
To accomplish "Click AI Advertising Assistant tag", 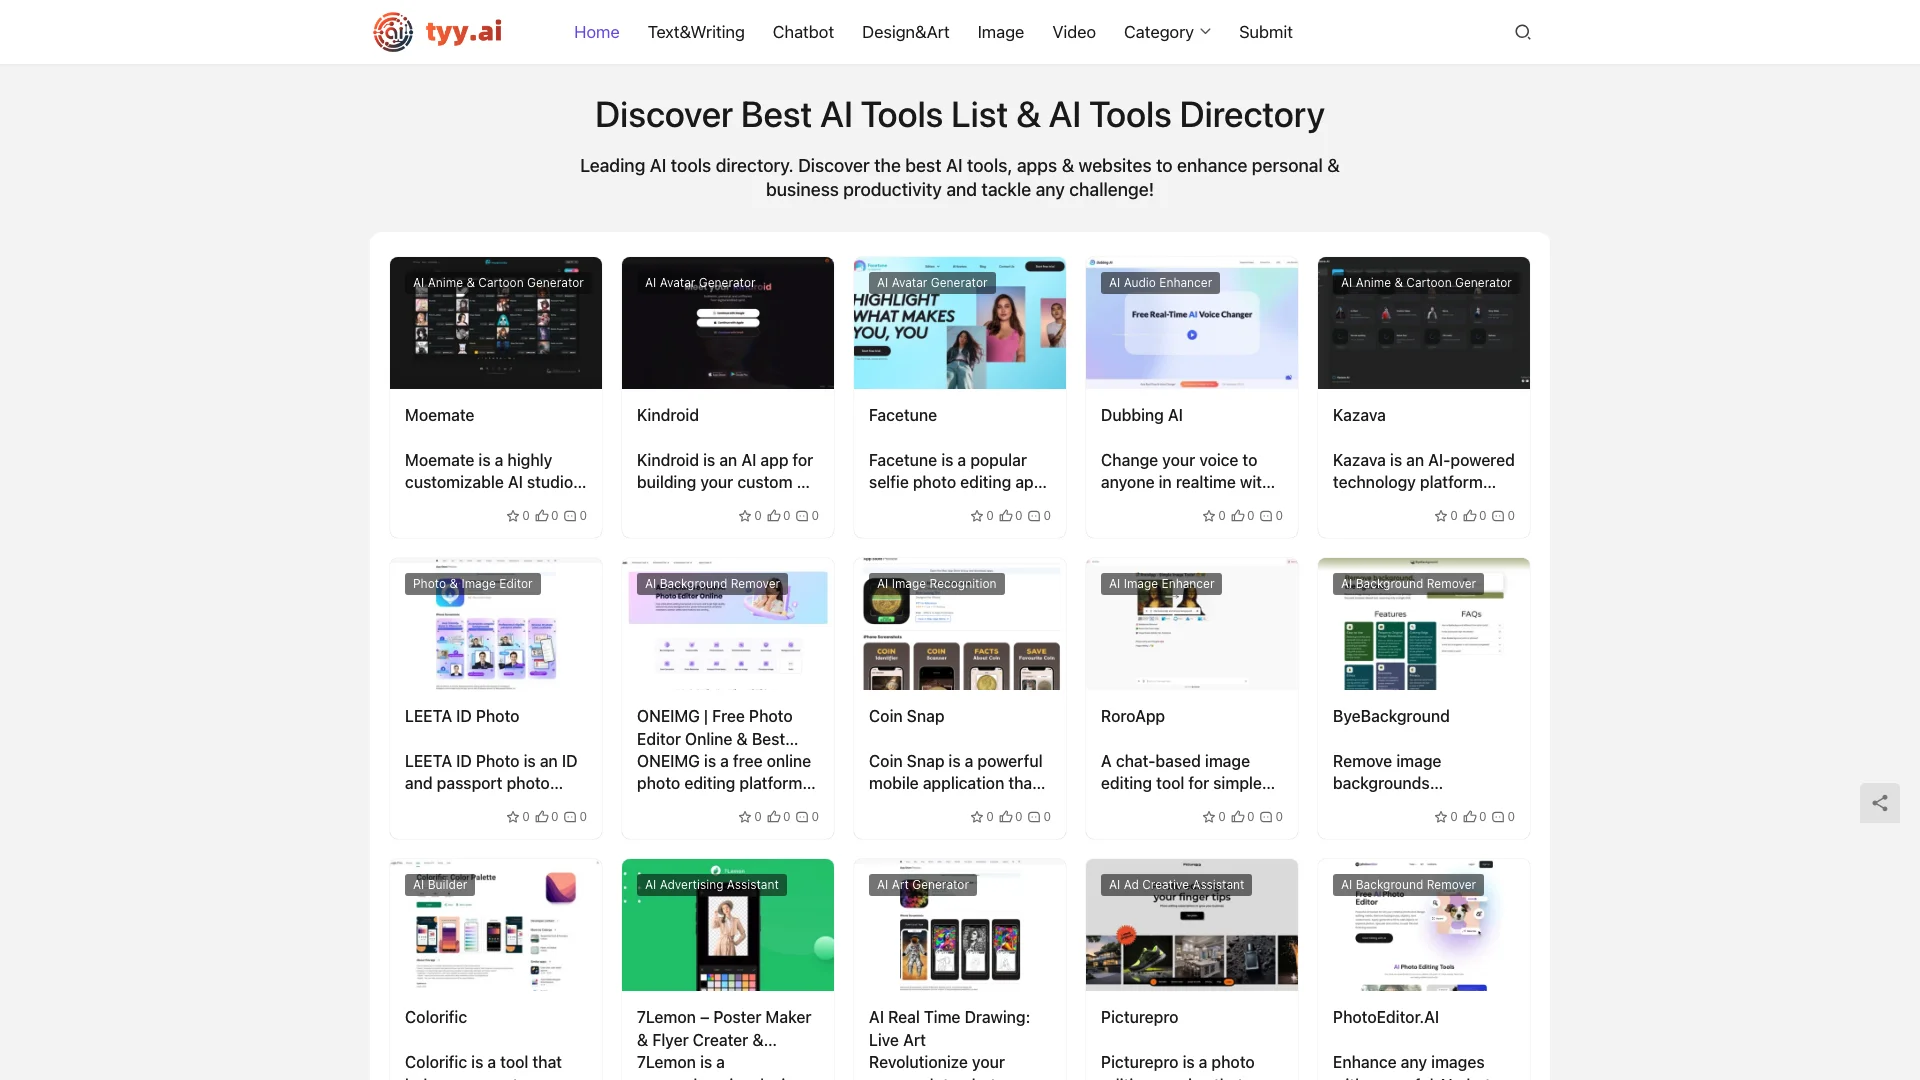I will [712, 885].
